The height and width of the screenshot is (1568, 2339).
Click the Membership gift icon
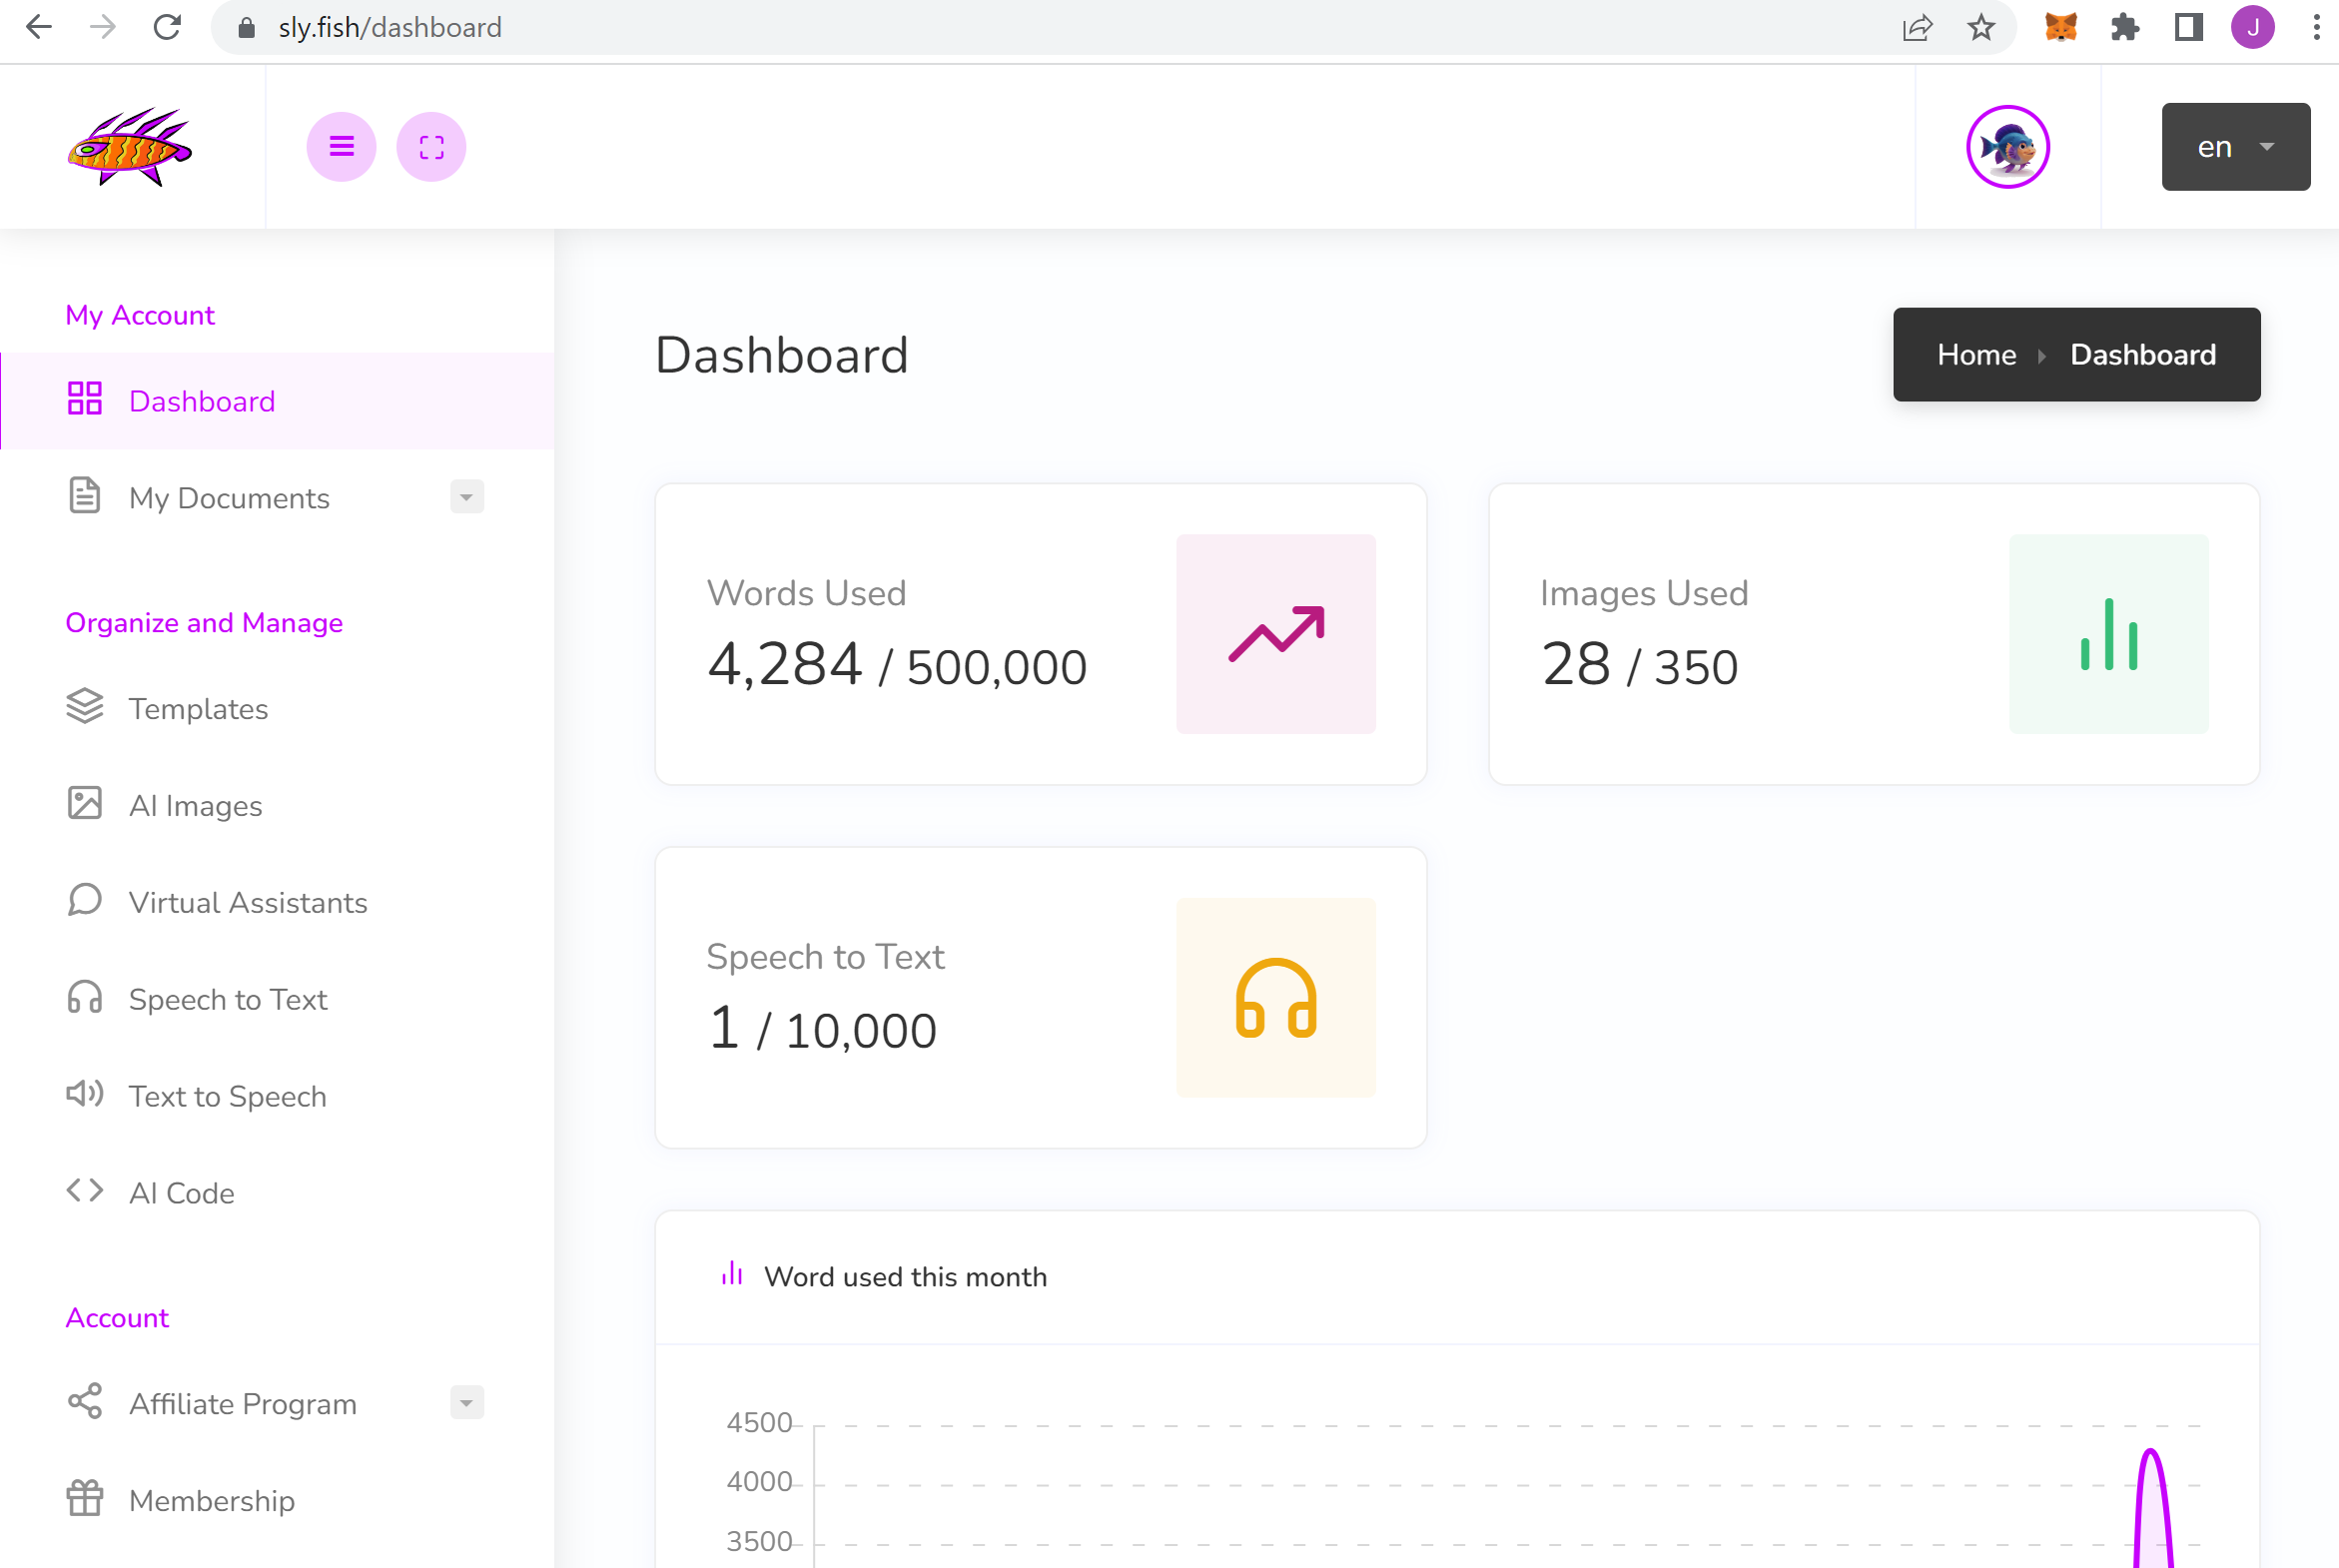[x=85, y=1499]
